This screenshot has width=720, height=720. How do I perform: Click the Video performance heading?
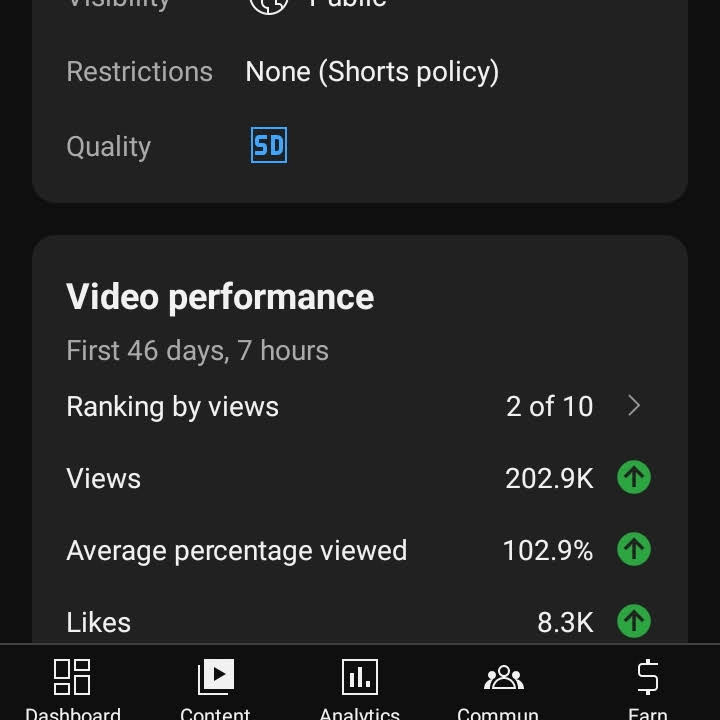220,297
